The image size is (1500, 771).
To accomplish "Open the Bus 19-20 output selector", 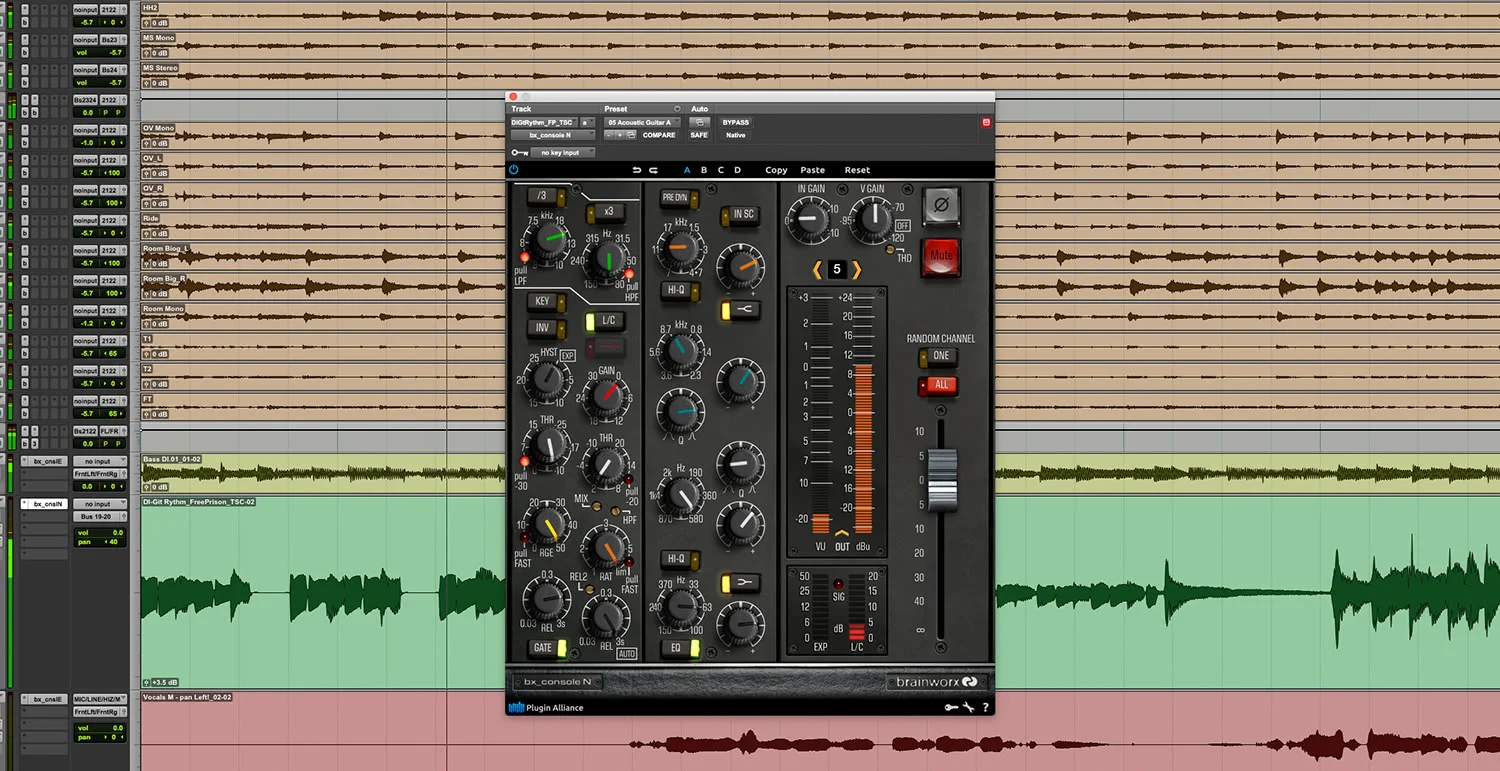I will [x=99, y=517].
